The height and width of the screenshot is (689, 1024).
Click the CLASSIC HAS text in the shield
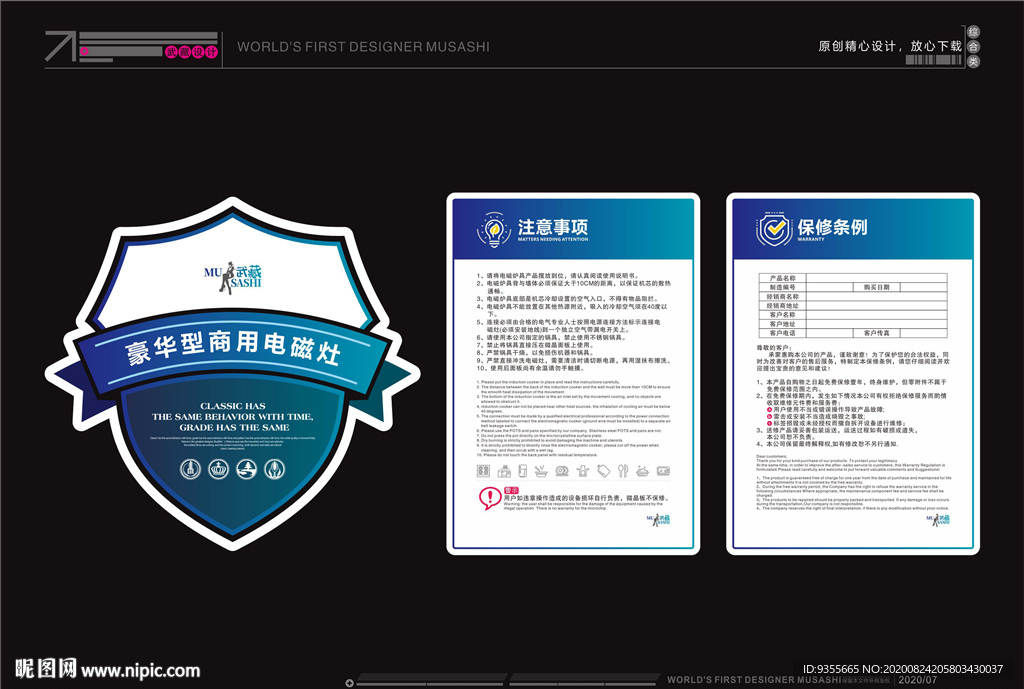[x=232, y=406]
